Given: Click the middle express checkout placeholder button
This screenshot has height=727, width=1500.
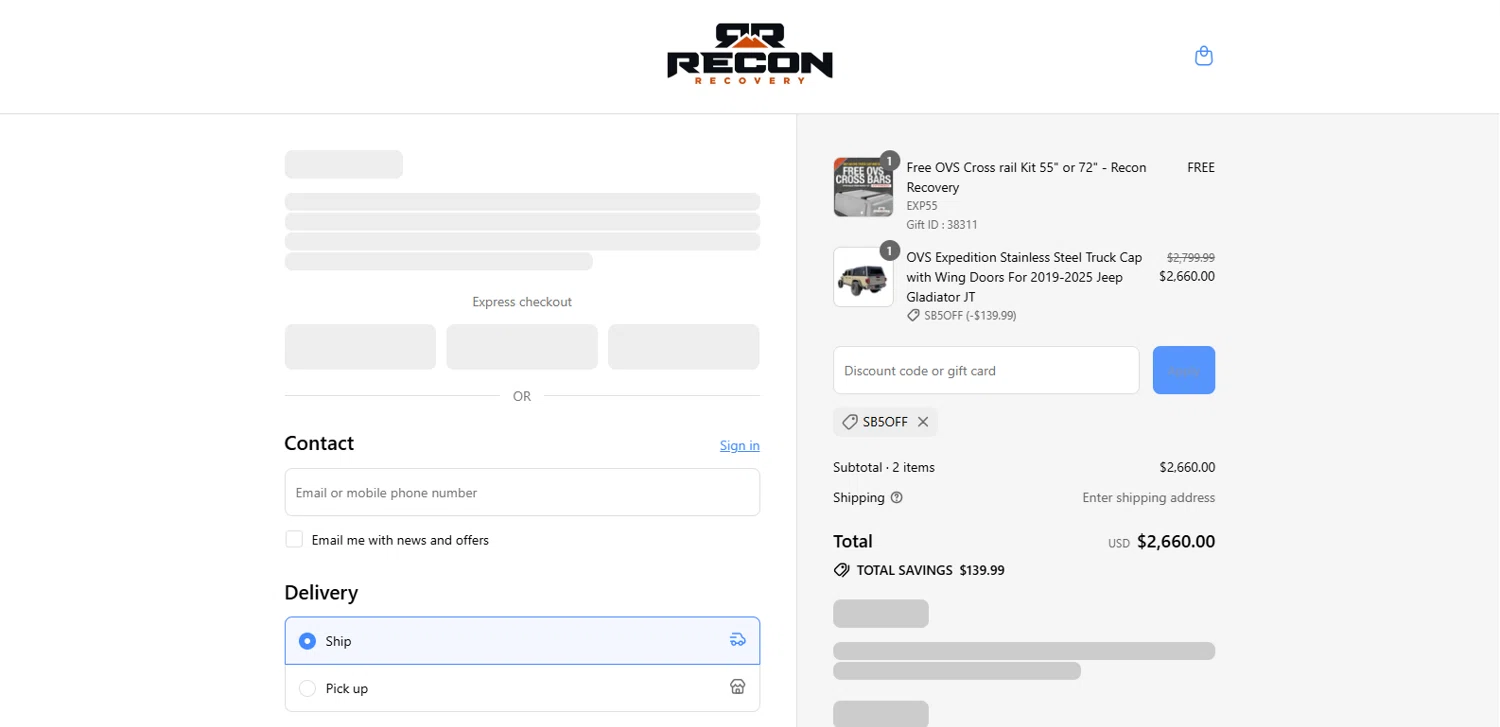Looking at the screenshot, I should [522, 347].
